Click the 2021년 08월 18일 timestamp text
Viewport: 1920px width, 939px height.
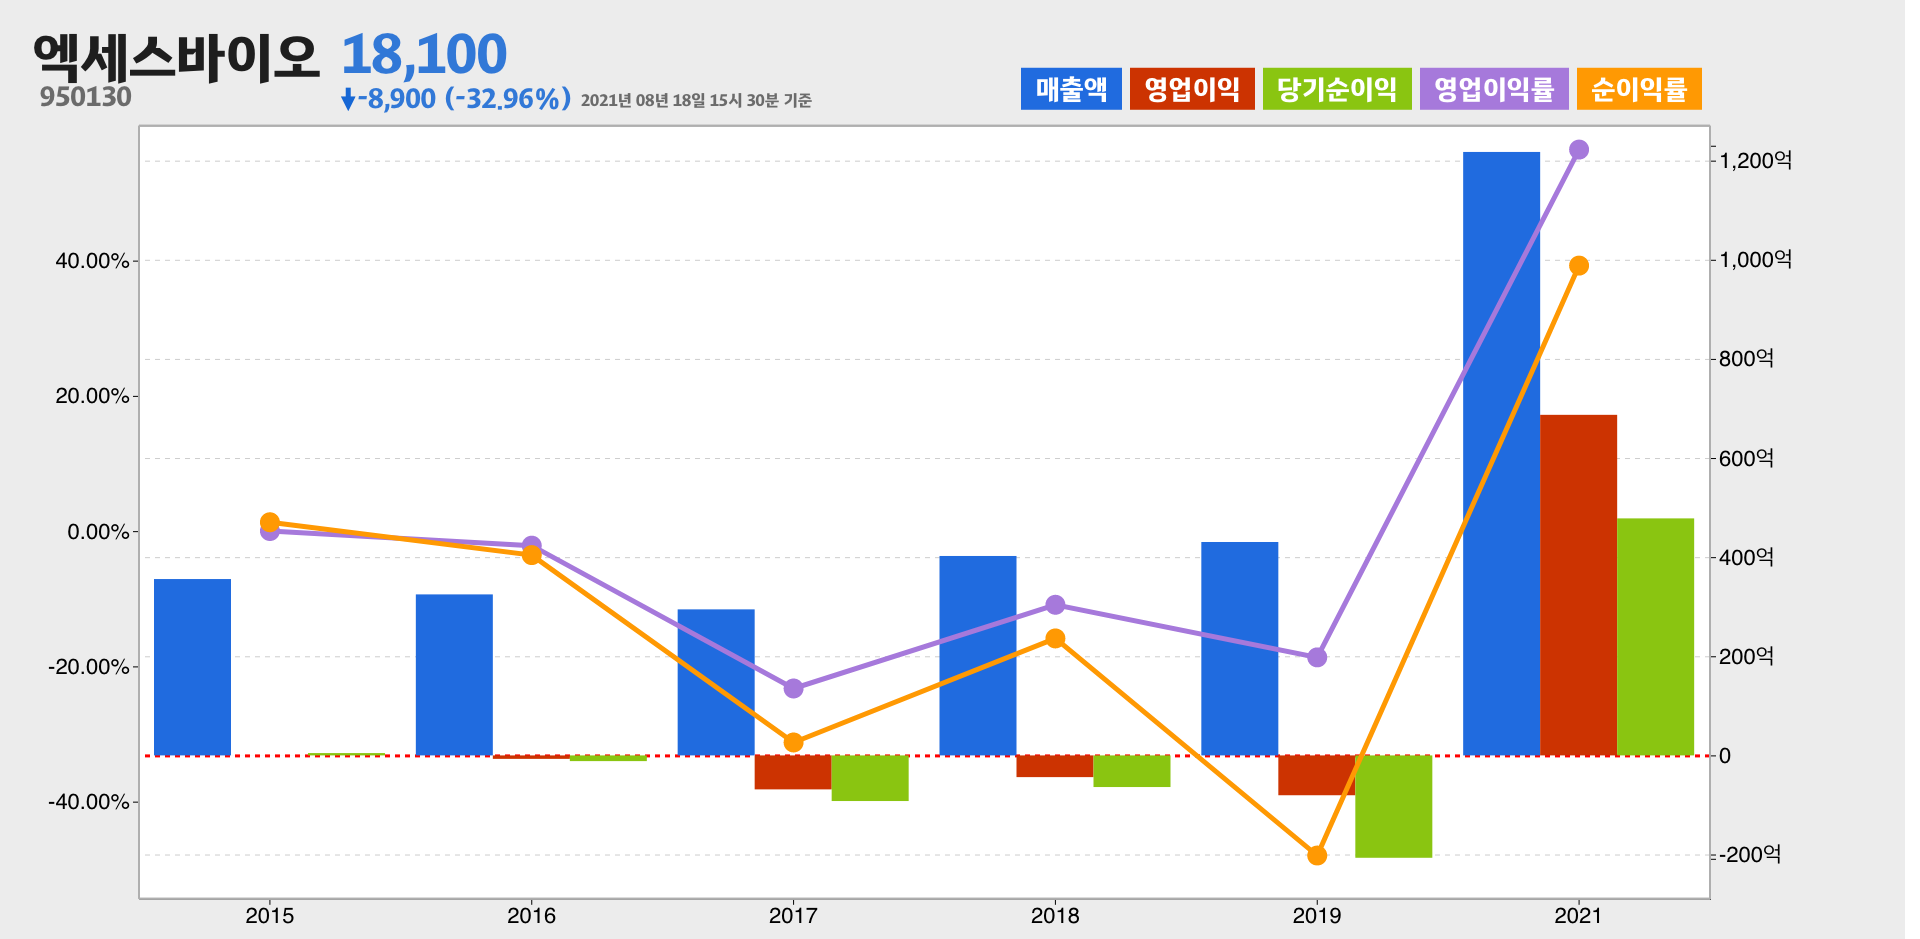click(x=696, y=100)
